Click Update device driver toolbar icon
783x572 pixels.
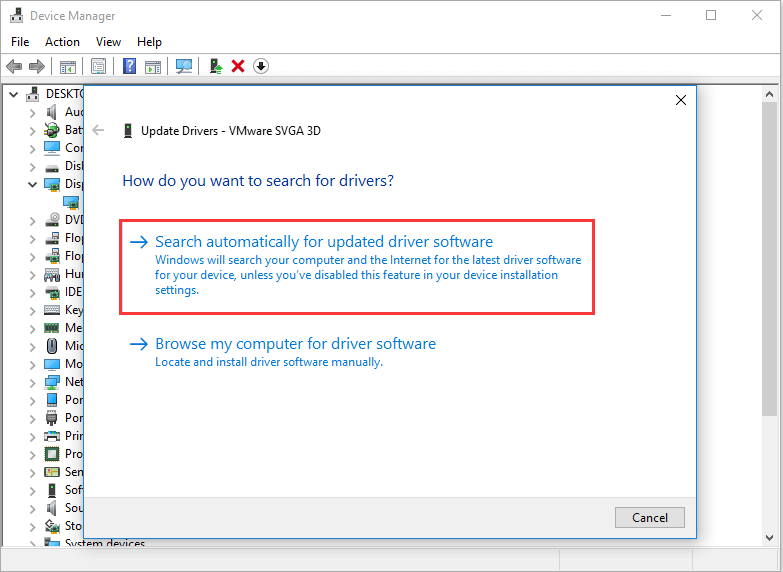tap(216, 66)
